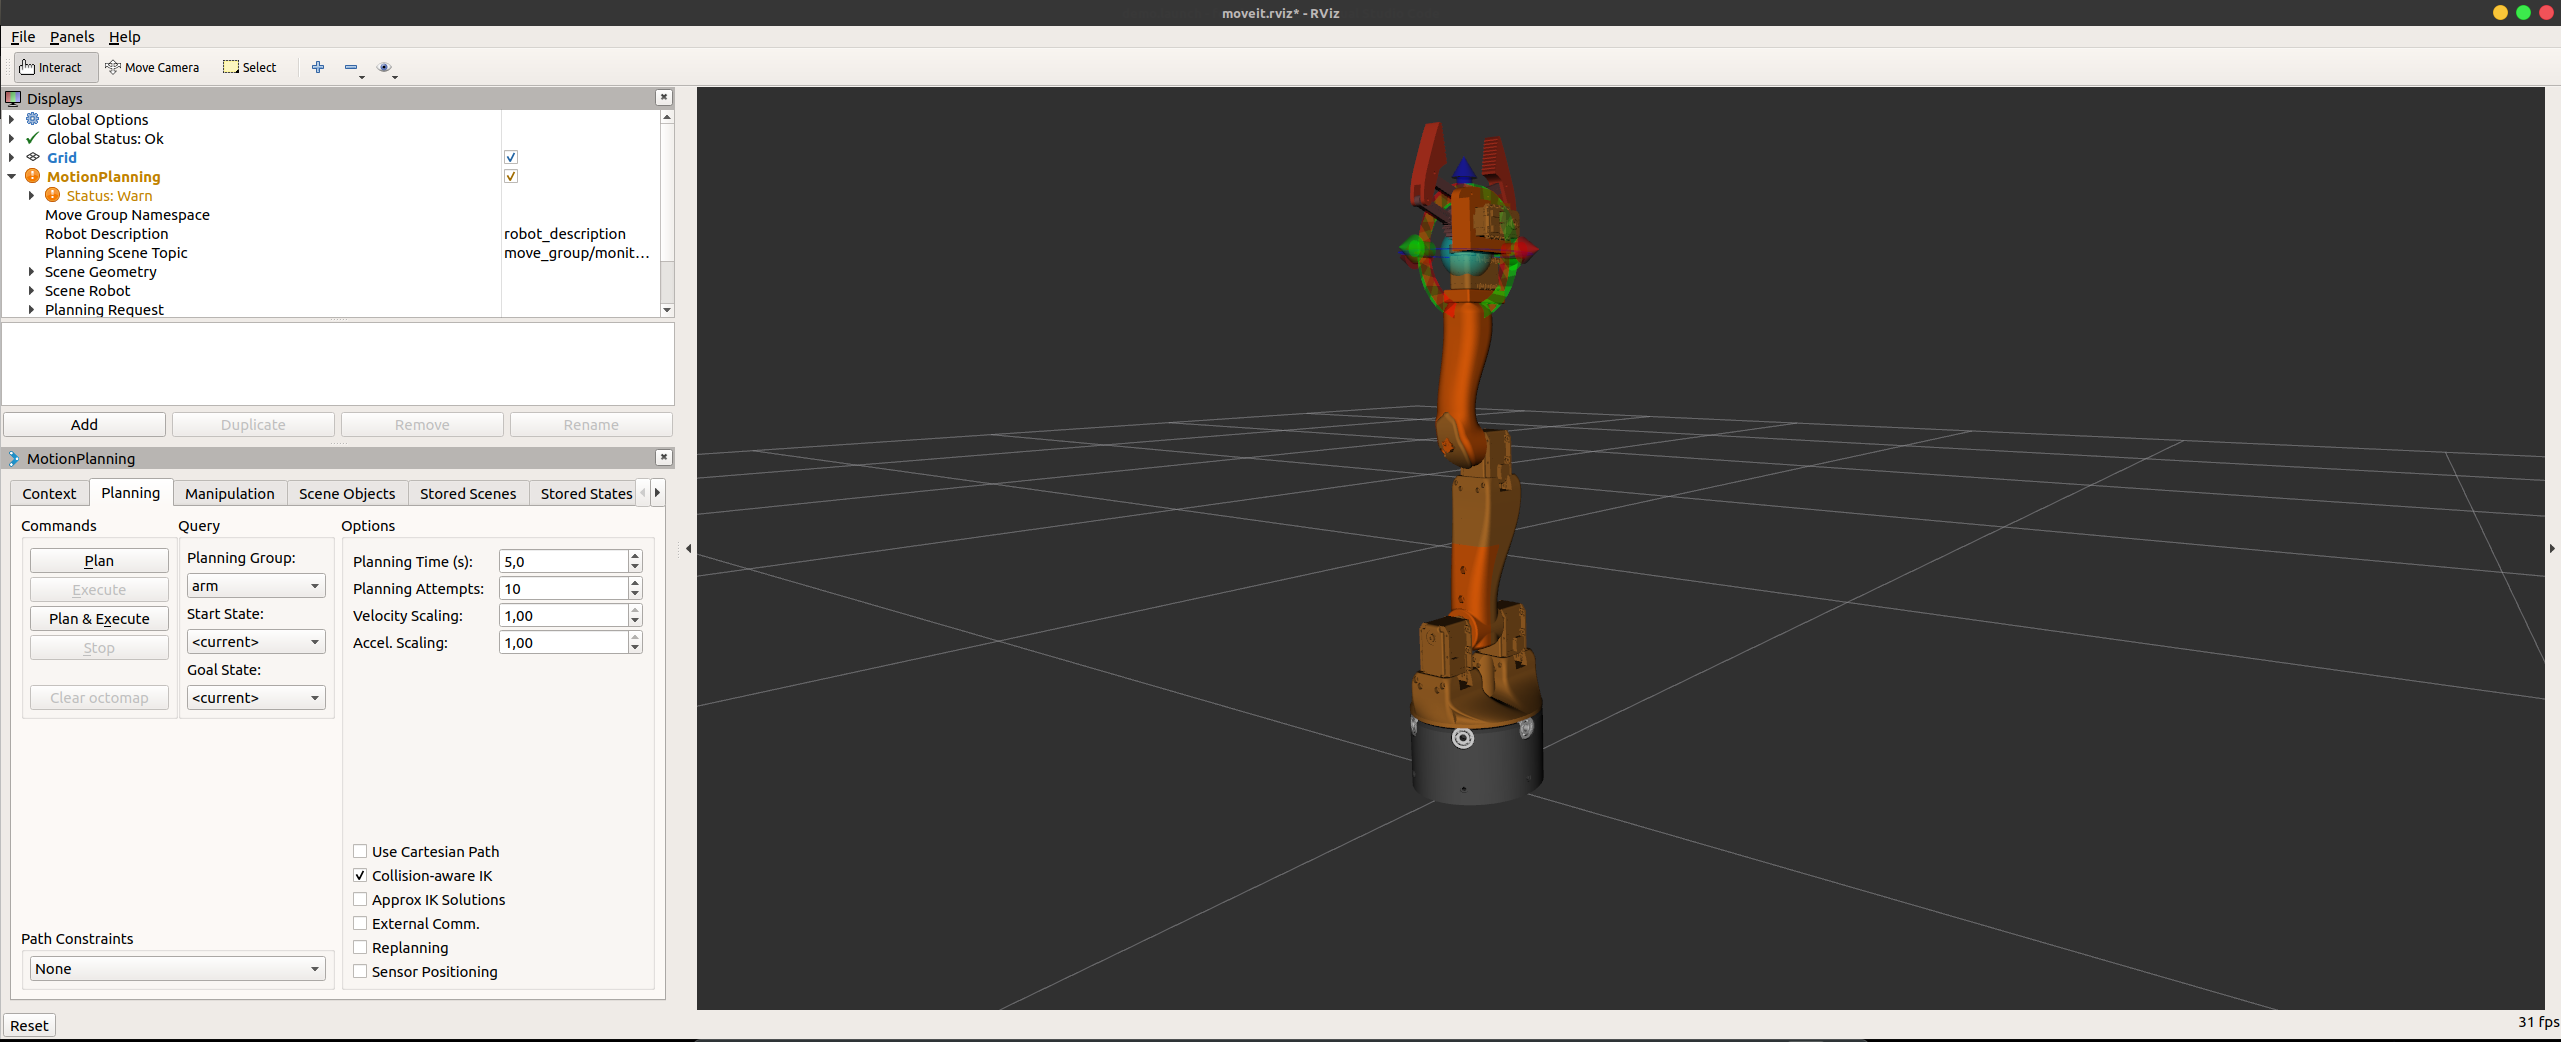
Task: Open the eye view options icon
Action: tap(384, 67)
